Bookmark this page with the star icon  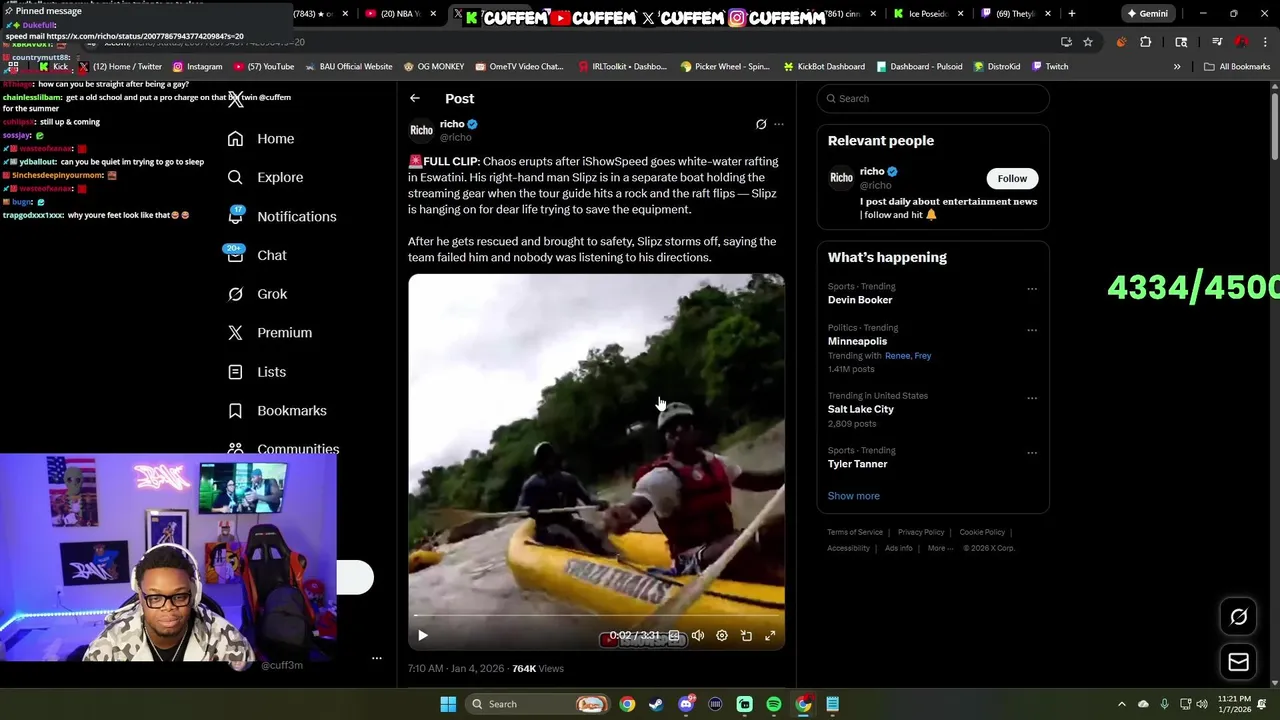[1088, 42]
